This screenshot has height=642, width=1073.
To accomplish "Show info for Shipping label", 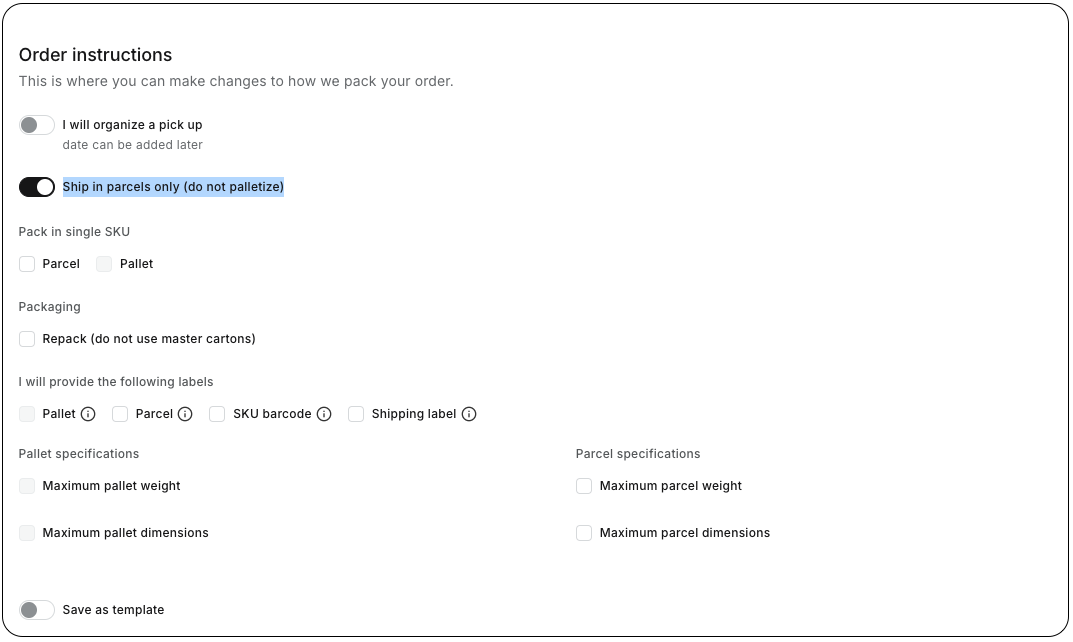I will tap(469, 414).
